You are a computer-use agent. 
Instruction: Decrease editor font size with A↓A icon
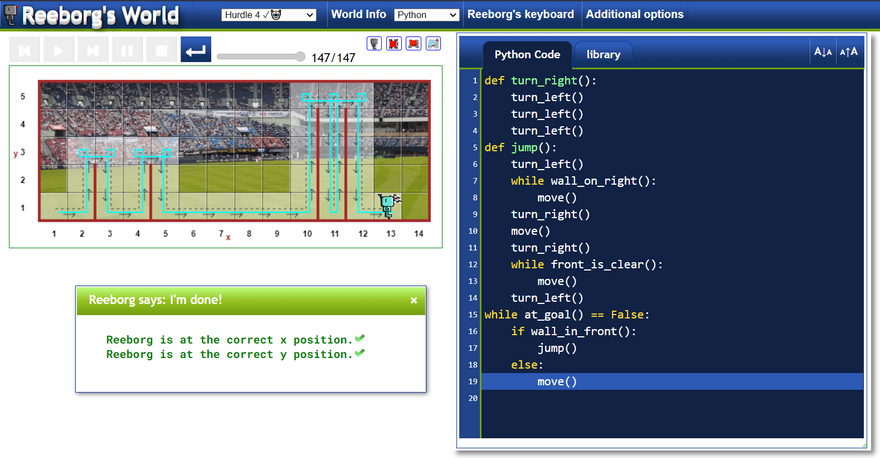coord(823,52)
